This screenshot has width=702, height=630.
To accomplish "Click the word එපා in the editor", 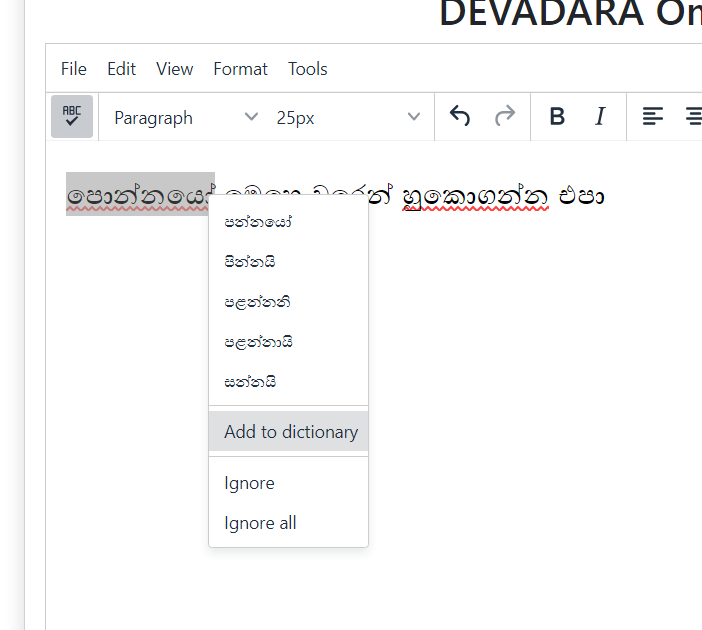I will 582,197.
